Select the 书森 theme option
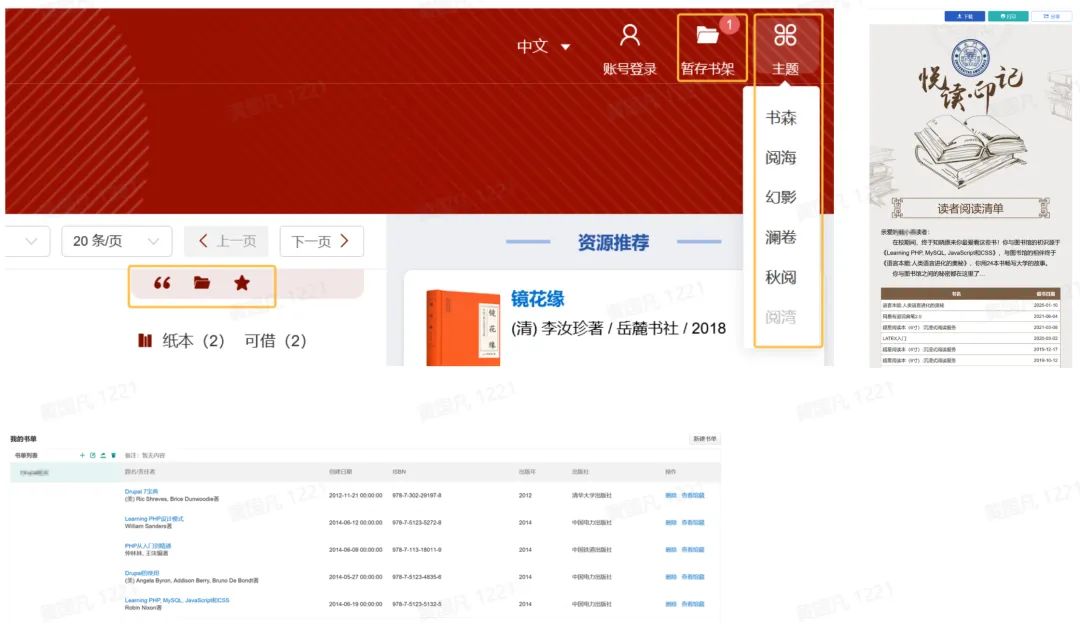The image size is (1080, 630). click(781, 118)
